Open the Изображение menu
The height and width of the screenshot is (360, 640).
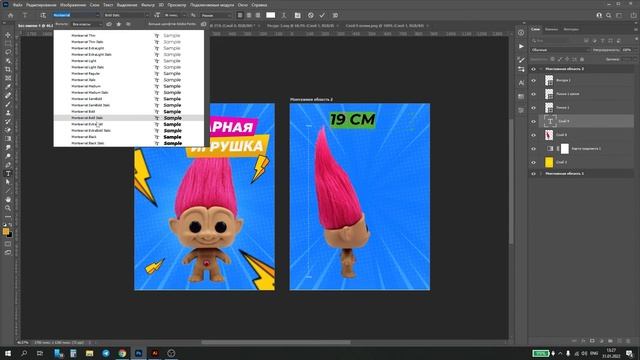click(73, 5)
